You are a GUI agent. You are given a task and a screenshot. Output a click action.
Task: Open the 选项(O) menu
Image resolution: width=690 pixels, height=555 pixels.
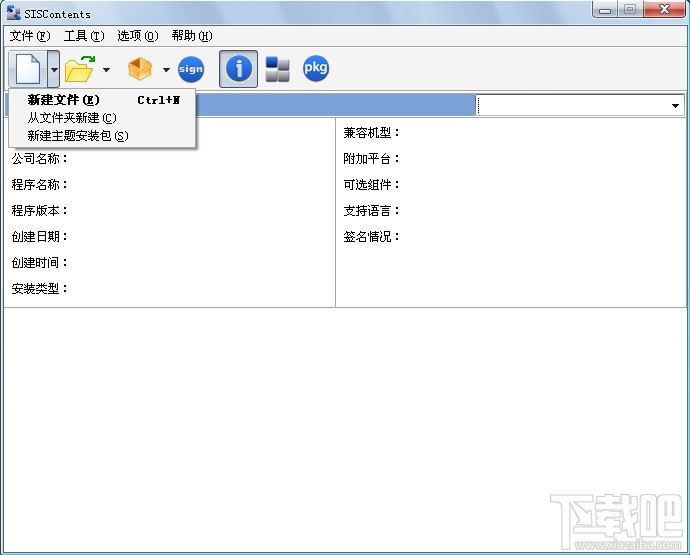(x=138, y=36)
